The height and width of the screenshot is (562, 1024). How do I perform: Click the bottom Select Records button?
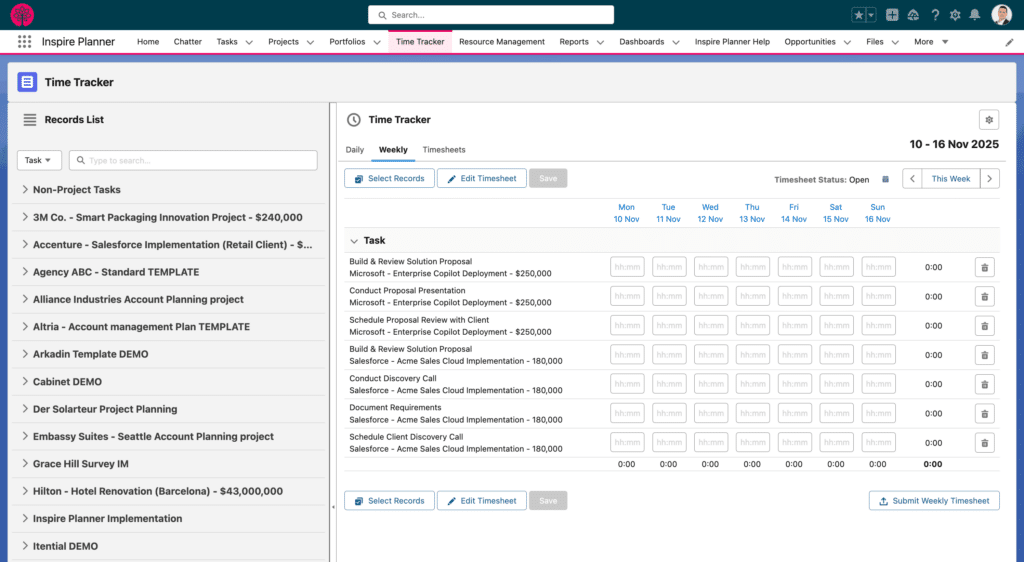point(389,501)
